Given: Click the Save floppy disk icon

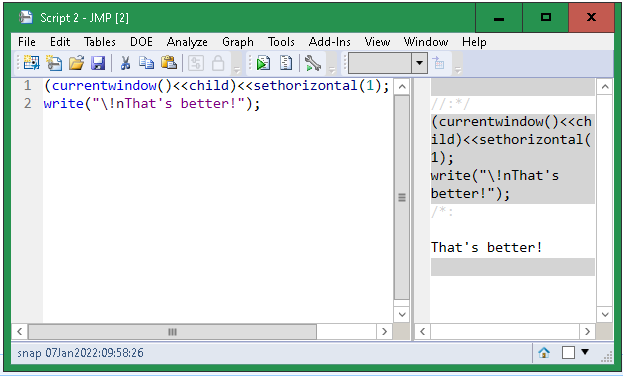Looking at the screenshot, I should pyautogui.click(x=98, y=63).
